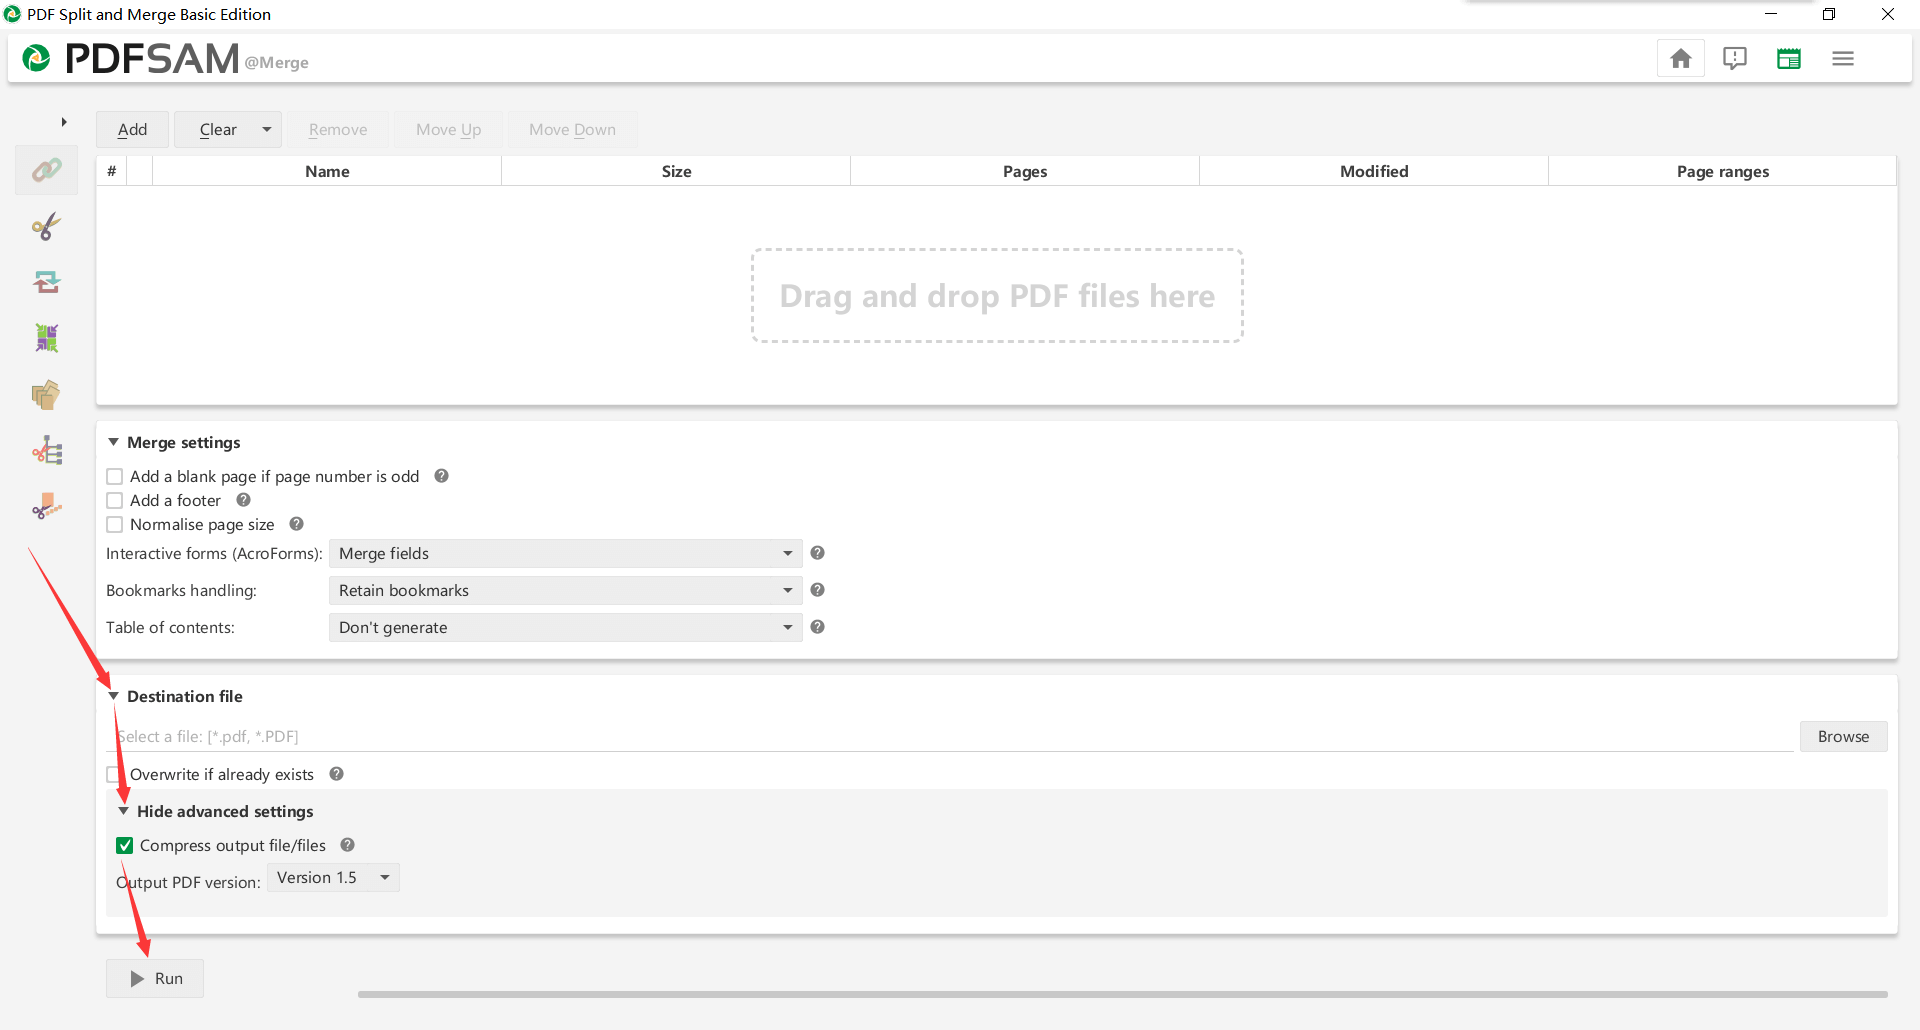The height and width of the screenshot is (1030, 1920).
Task: Click the Add button to add PDFs
Action: point(132,130)
